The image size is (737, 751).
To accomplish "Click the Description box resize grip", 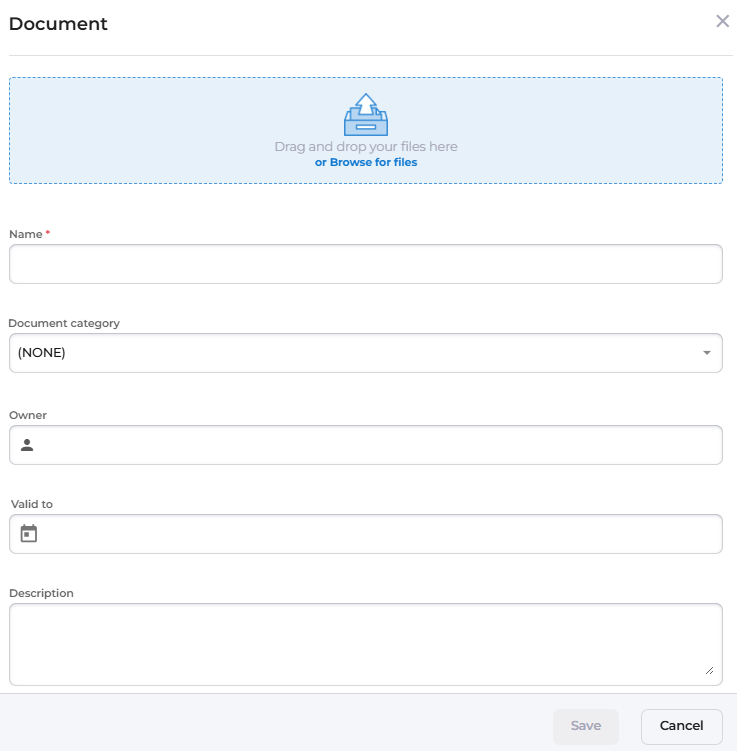I will (710, 671).
